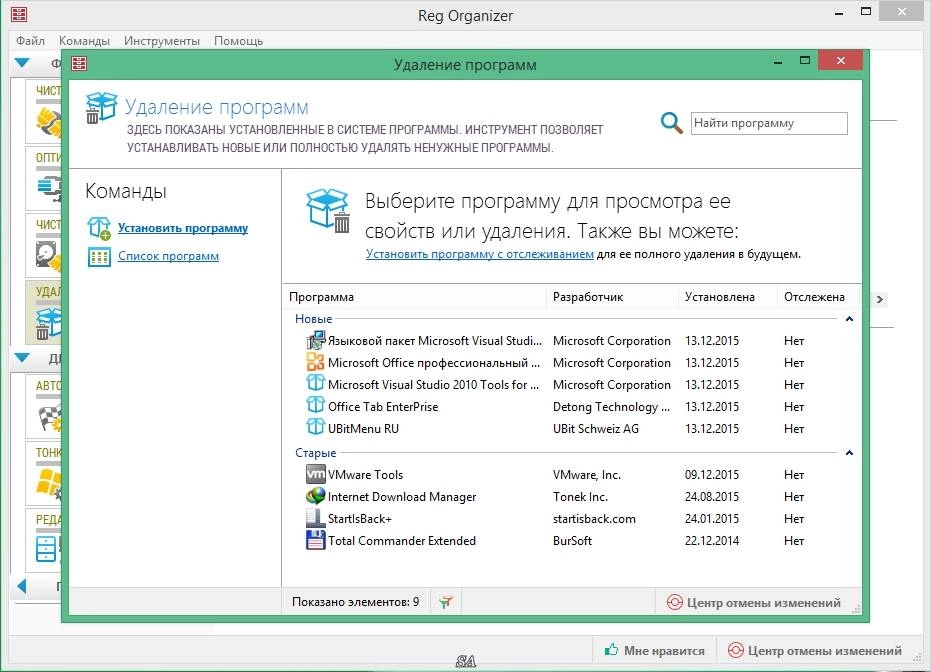Click the Total Commander floppy icon
This screenshot has height=672, width=931.
315,540
